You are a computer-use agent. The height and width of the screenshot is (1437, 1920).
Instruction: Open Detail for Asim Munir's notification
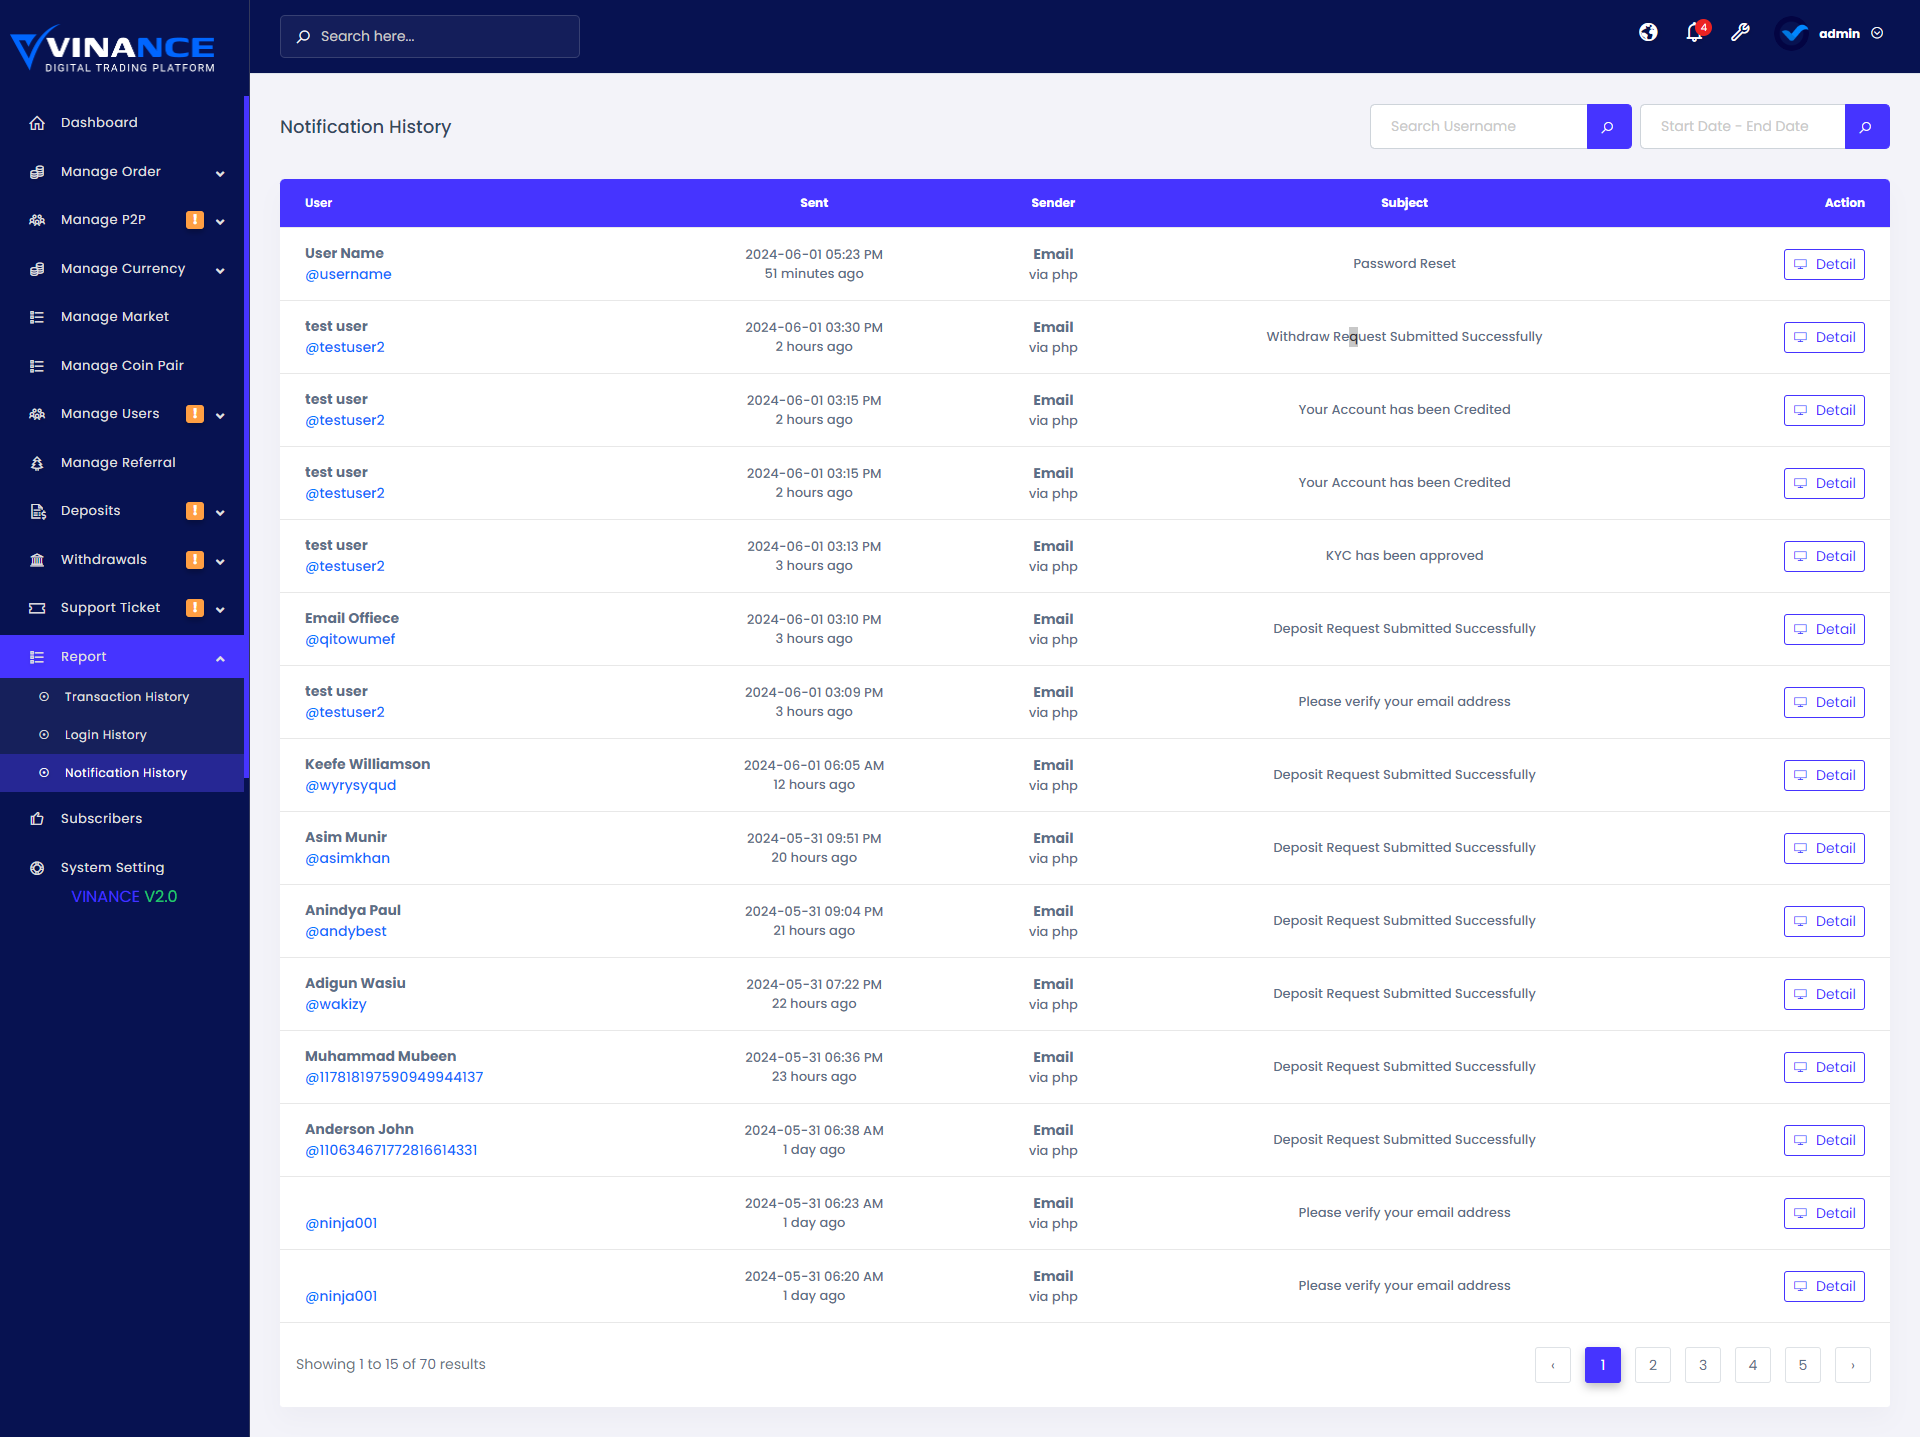pos(1824,848)
